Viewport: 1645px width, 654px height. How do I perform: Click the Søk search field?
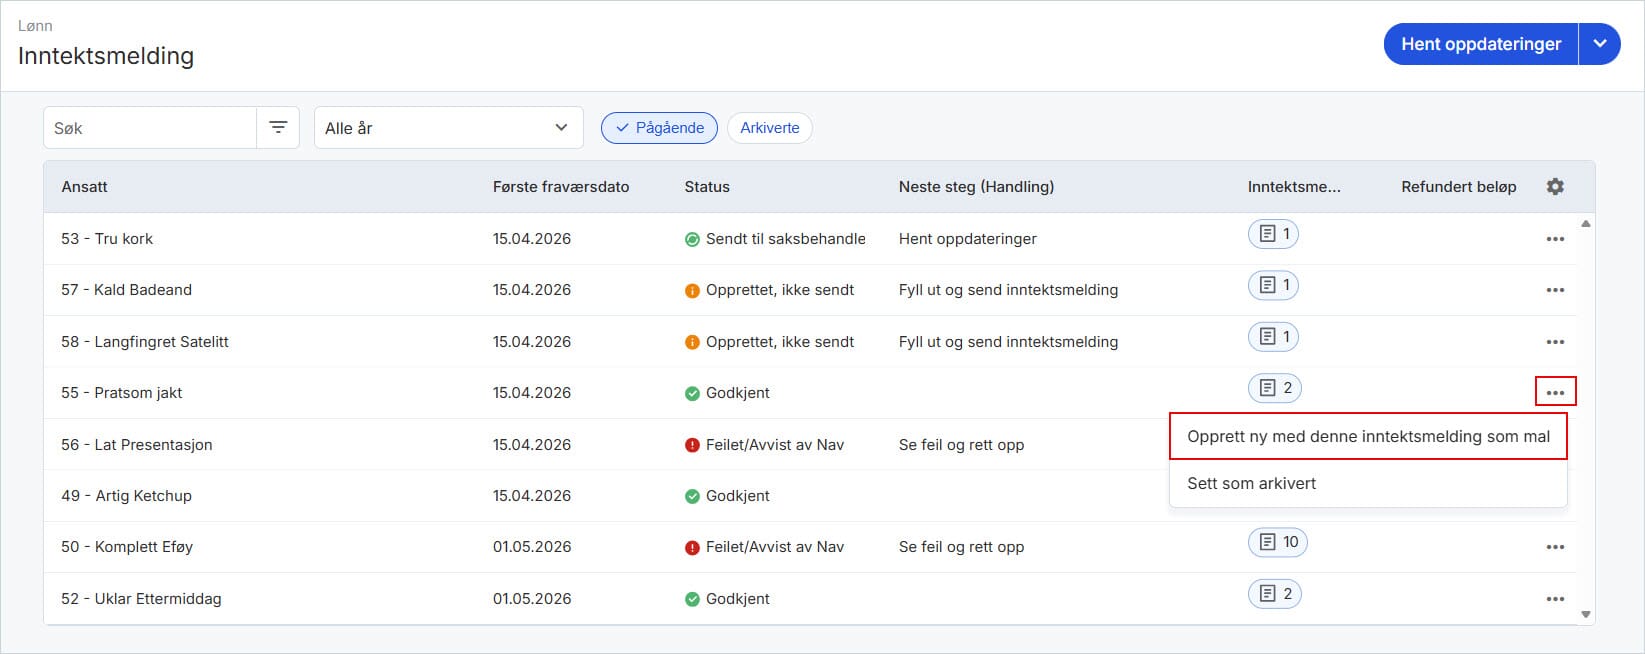(150, 128)
